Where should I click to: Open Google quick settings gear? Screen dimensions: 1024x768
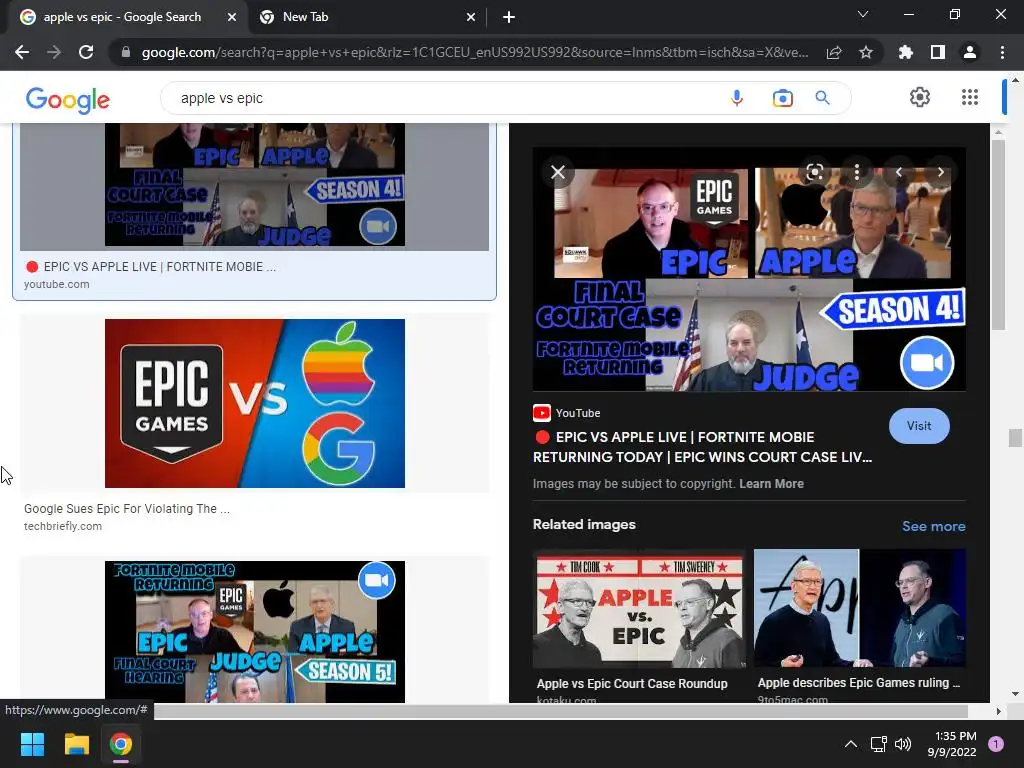[920, 97]
